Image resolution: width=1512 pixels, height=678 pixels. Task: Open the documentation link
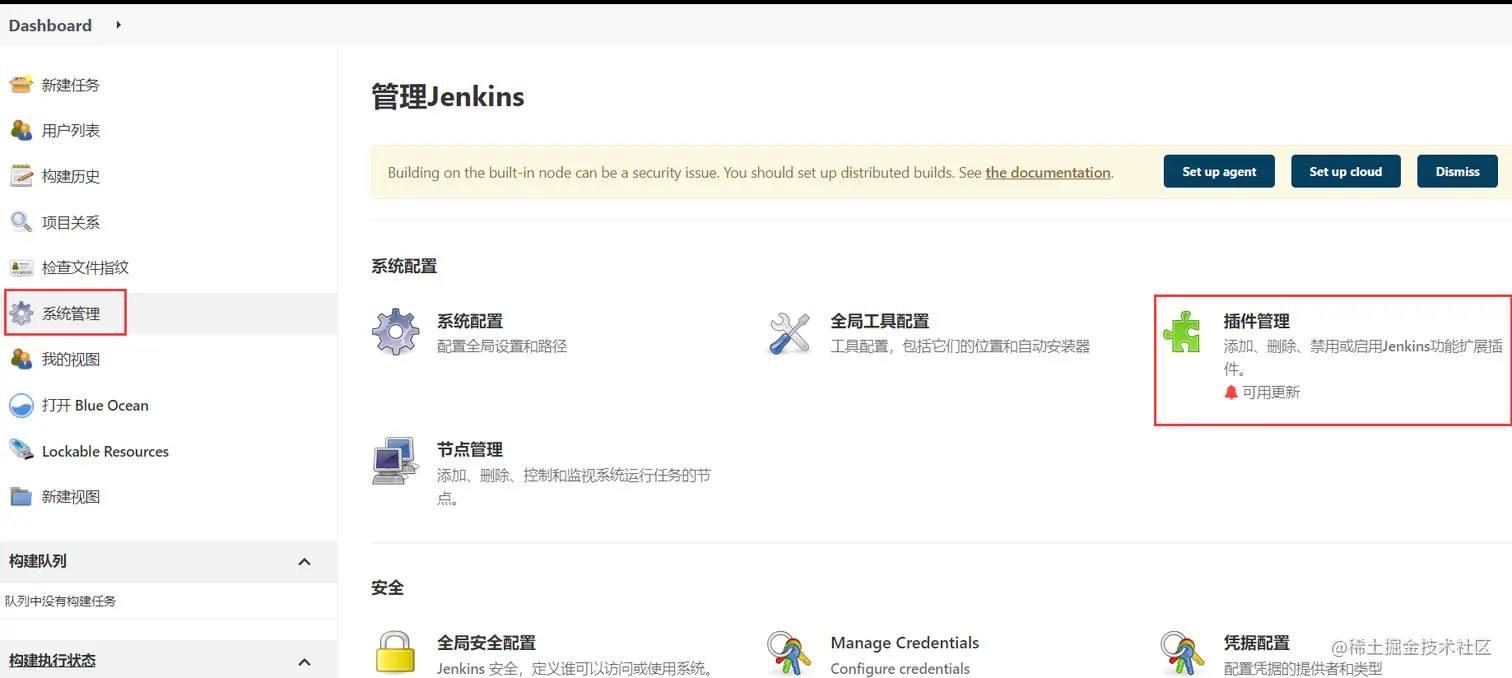1047,172
